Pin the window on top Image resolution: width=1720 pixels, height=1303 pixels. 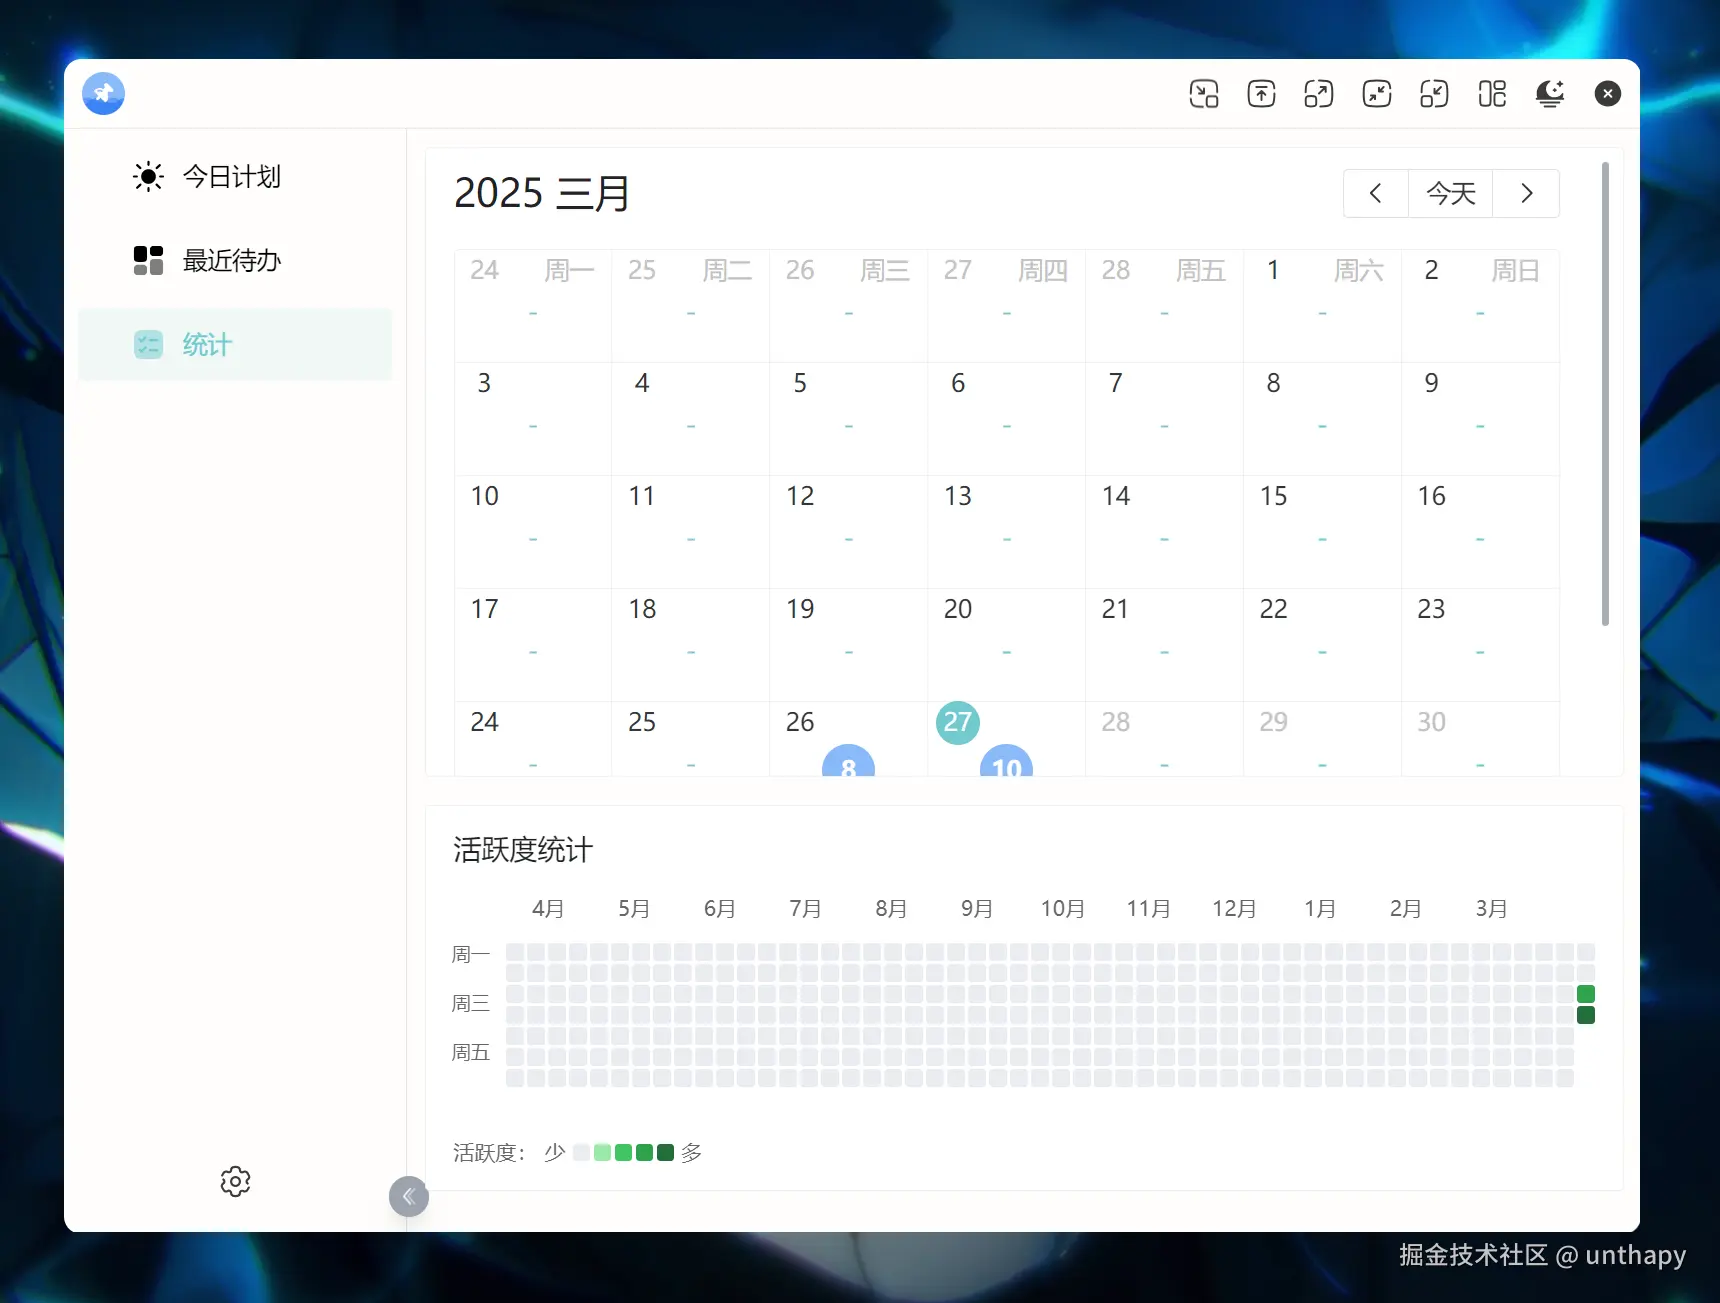1262,94
